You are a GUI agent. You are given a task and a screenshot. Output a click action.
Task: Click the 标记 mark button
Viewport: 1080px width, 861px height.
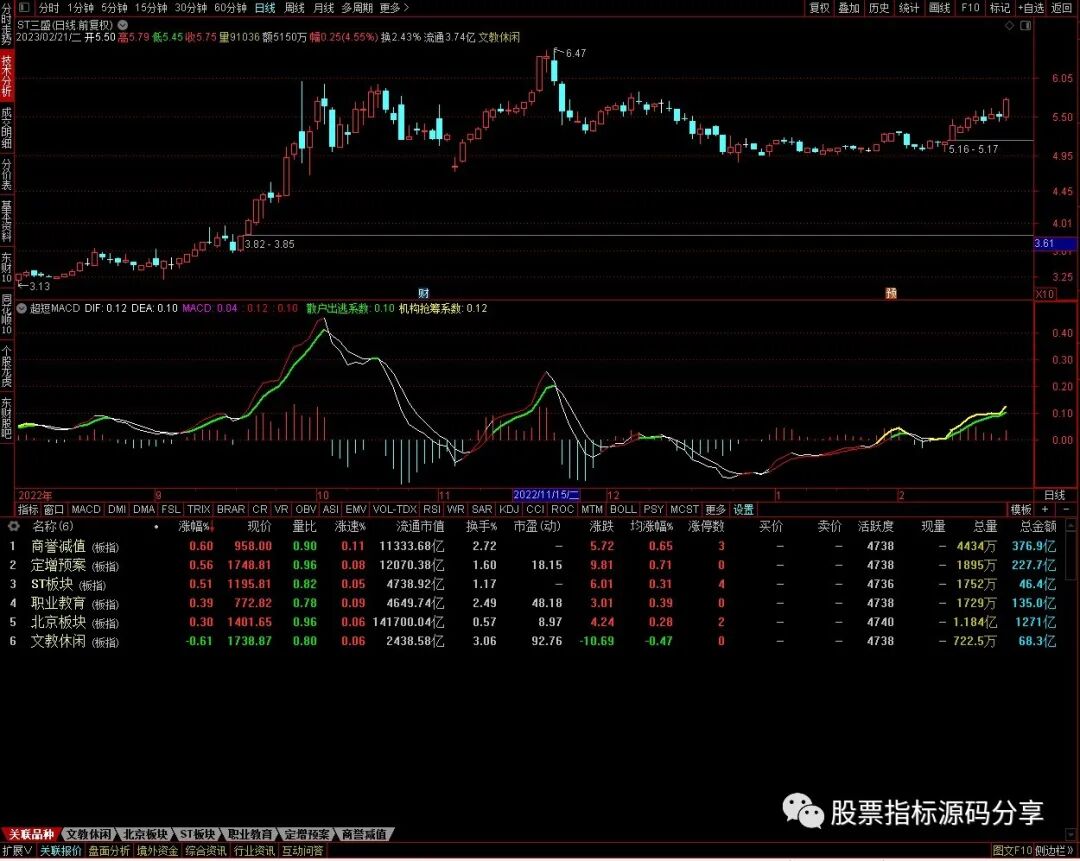point(999,8)
